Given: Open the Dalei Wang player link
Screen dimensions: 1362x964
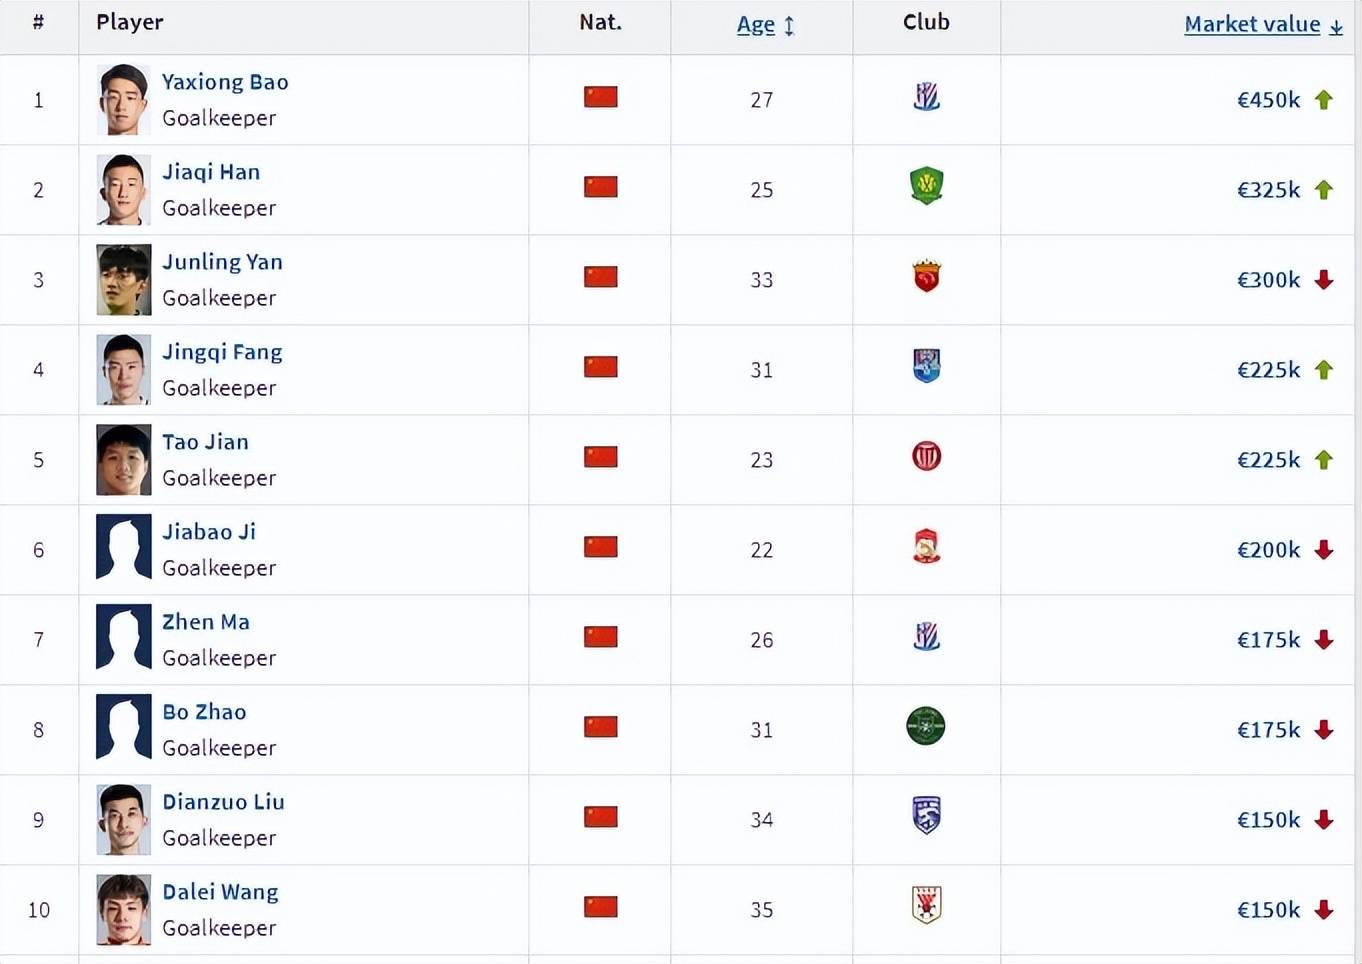Looking at the screenshot, I should point(220,892).
